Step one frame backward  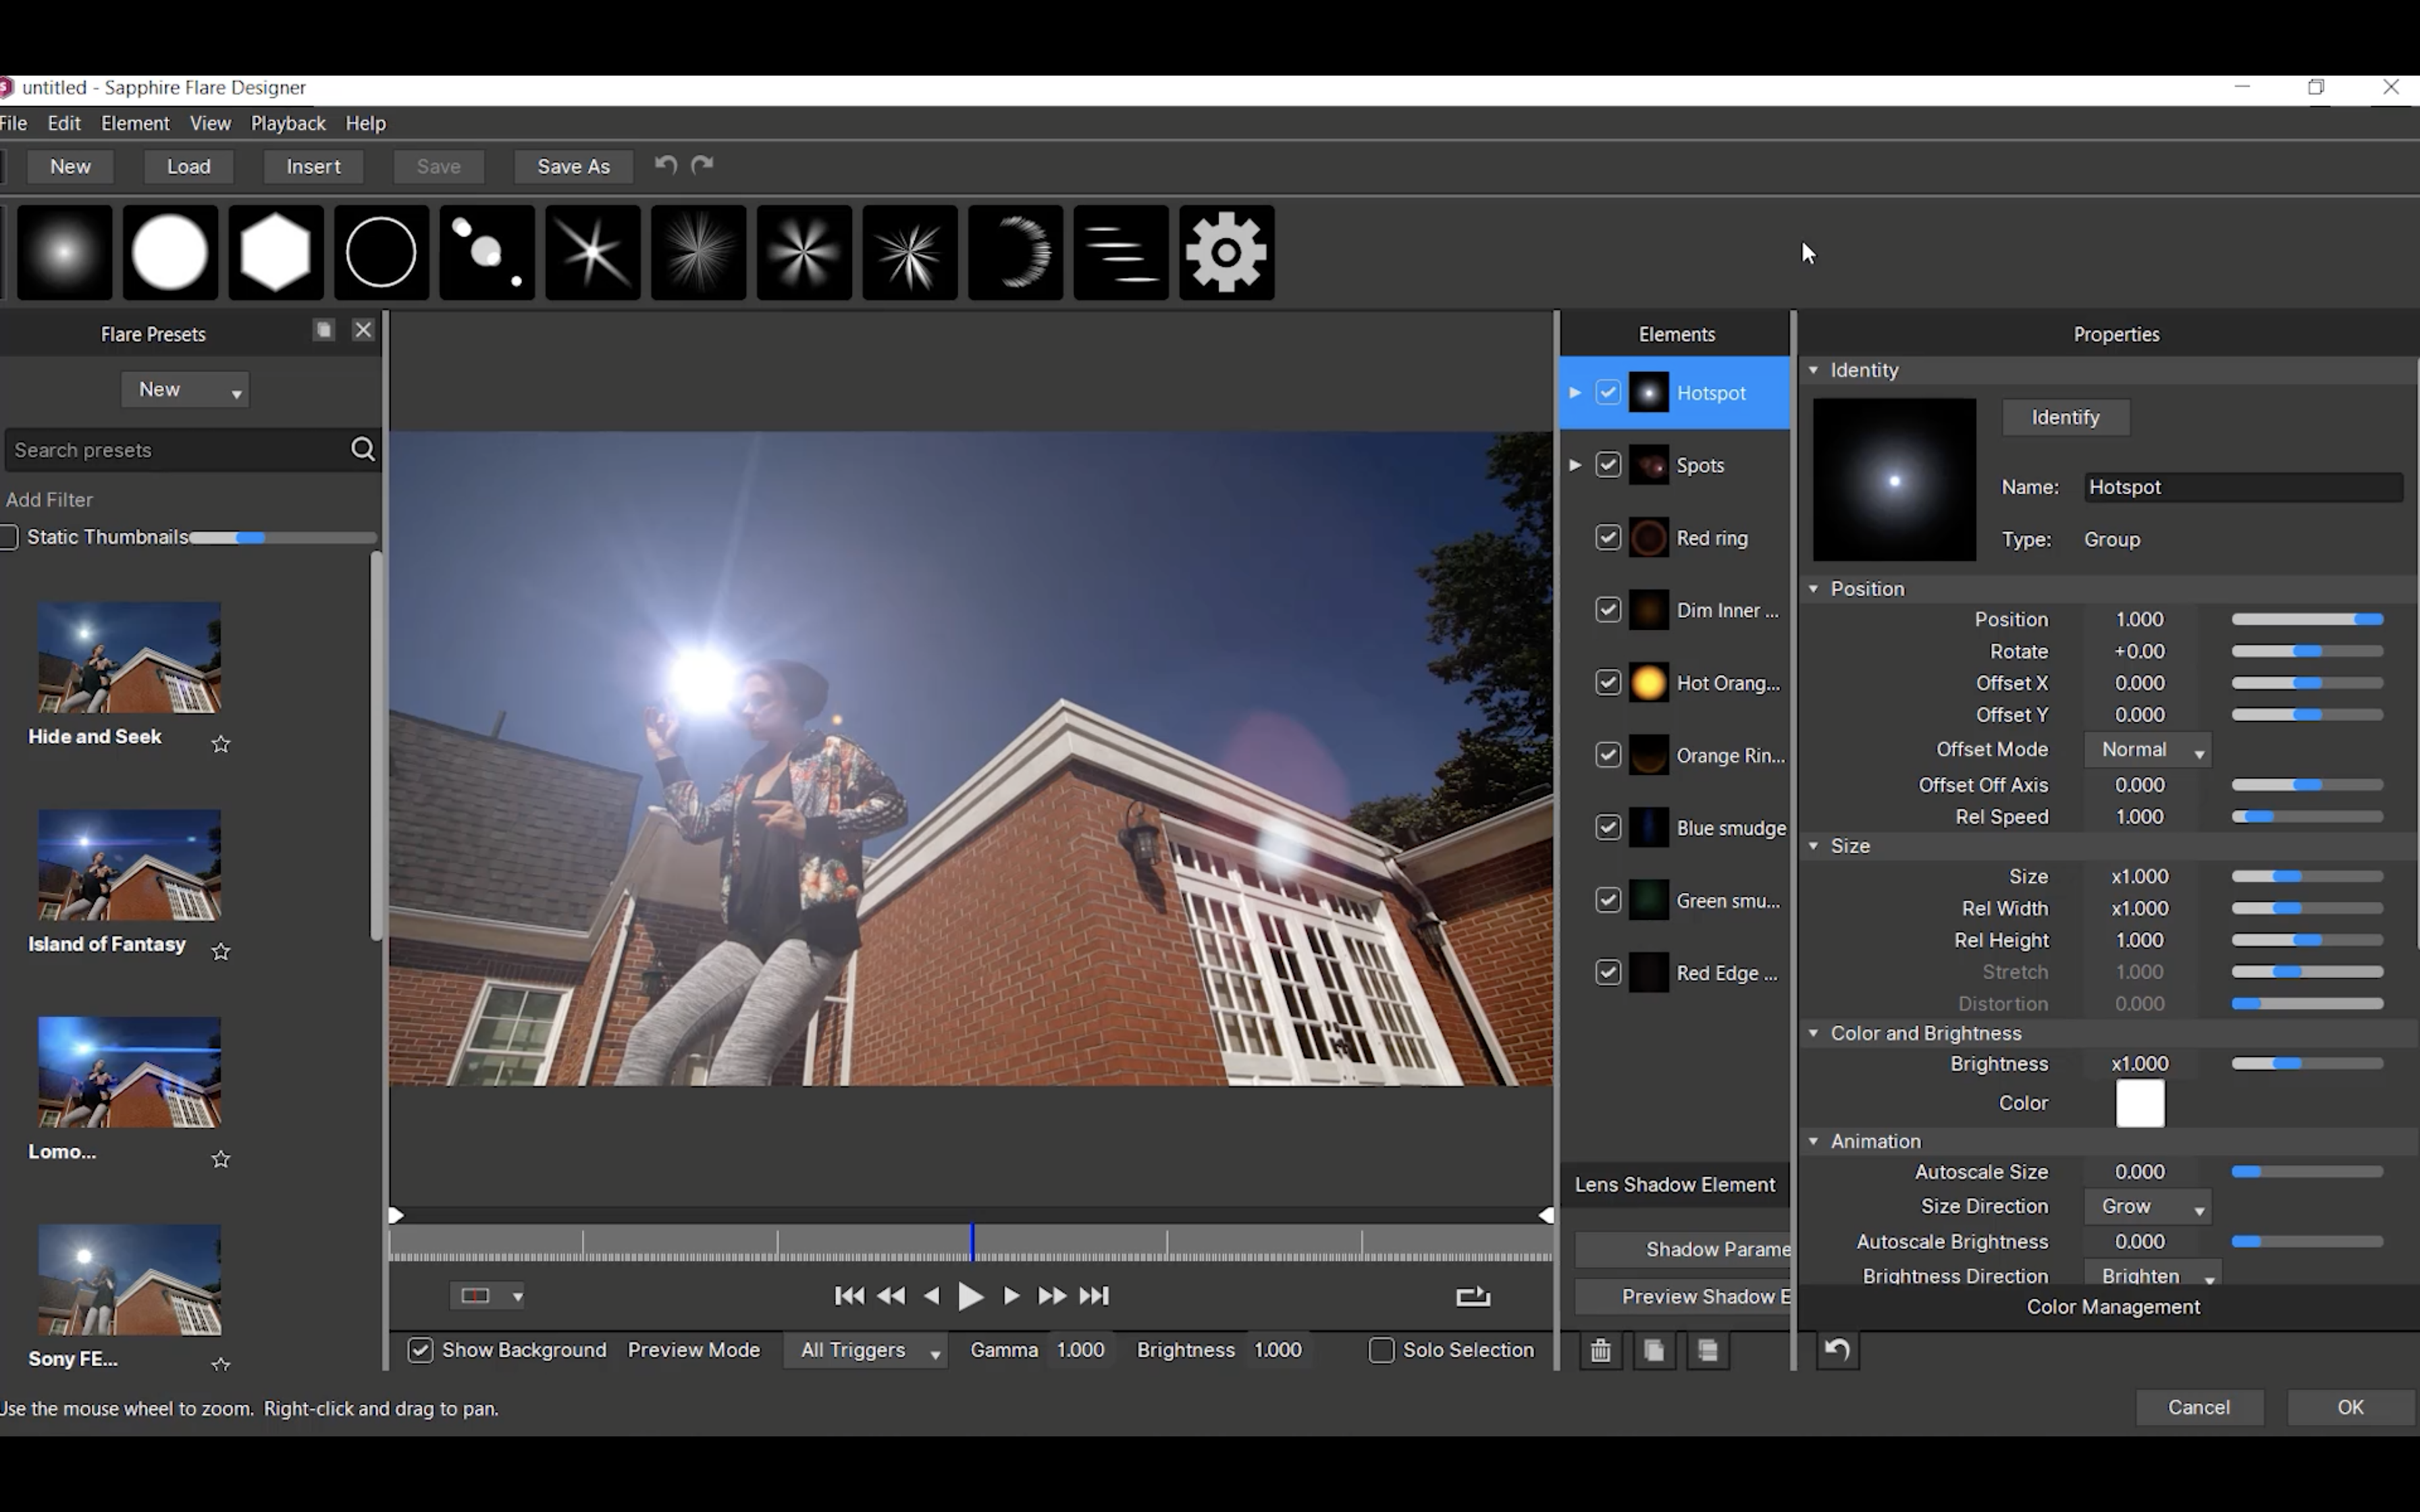(932, 1296)
